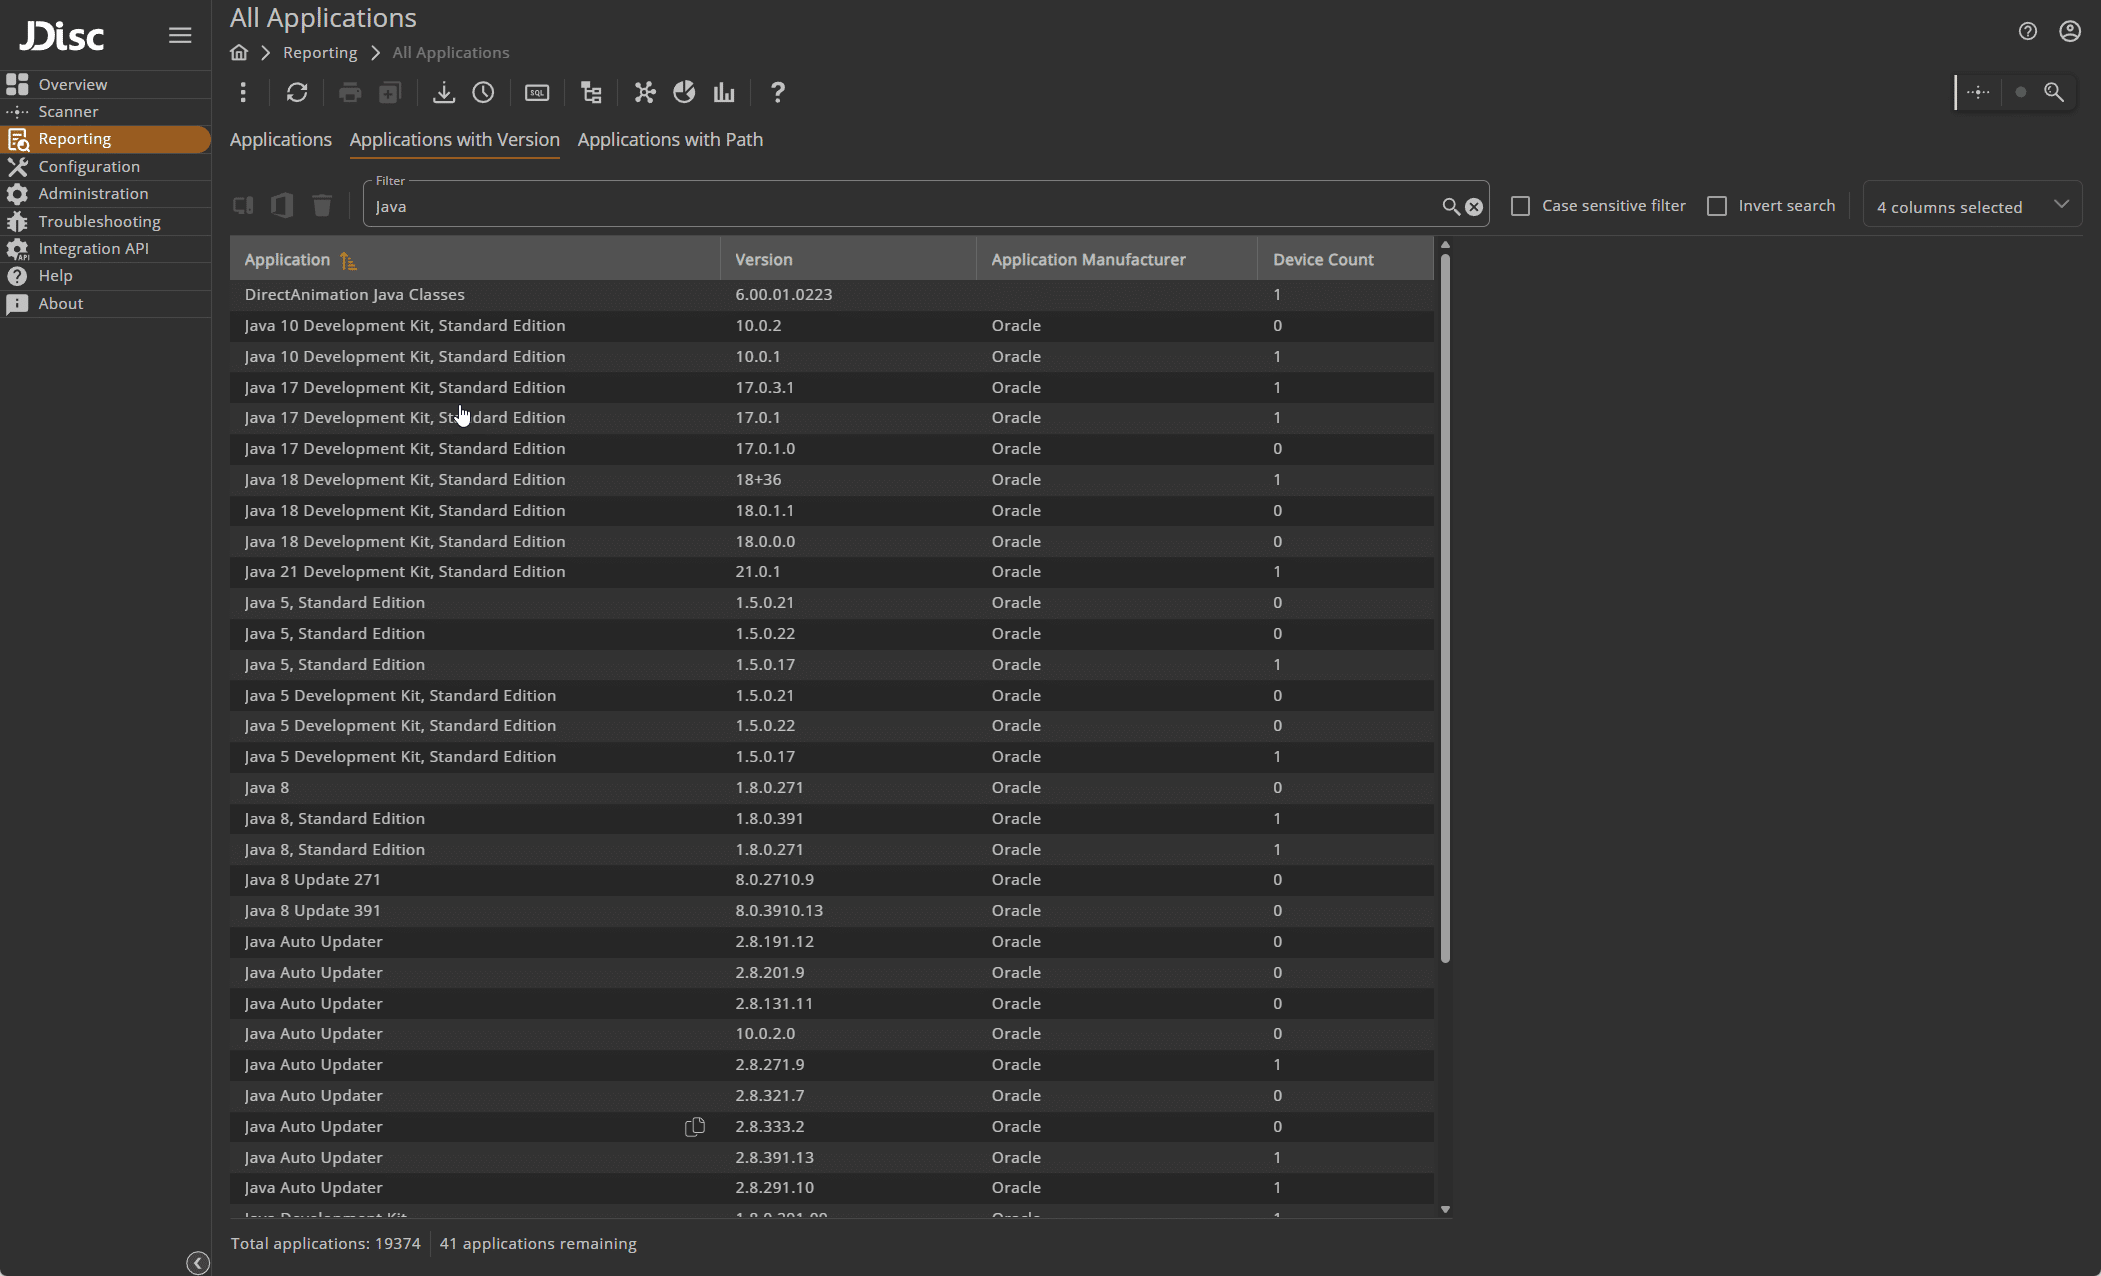Open the SQL query icon
The image size is (2101, 1276).
(537, 93)
